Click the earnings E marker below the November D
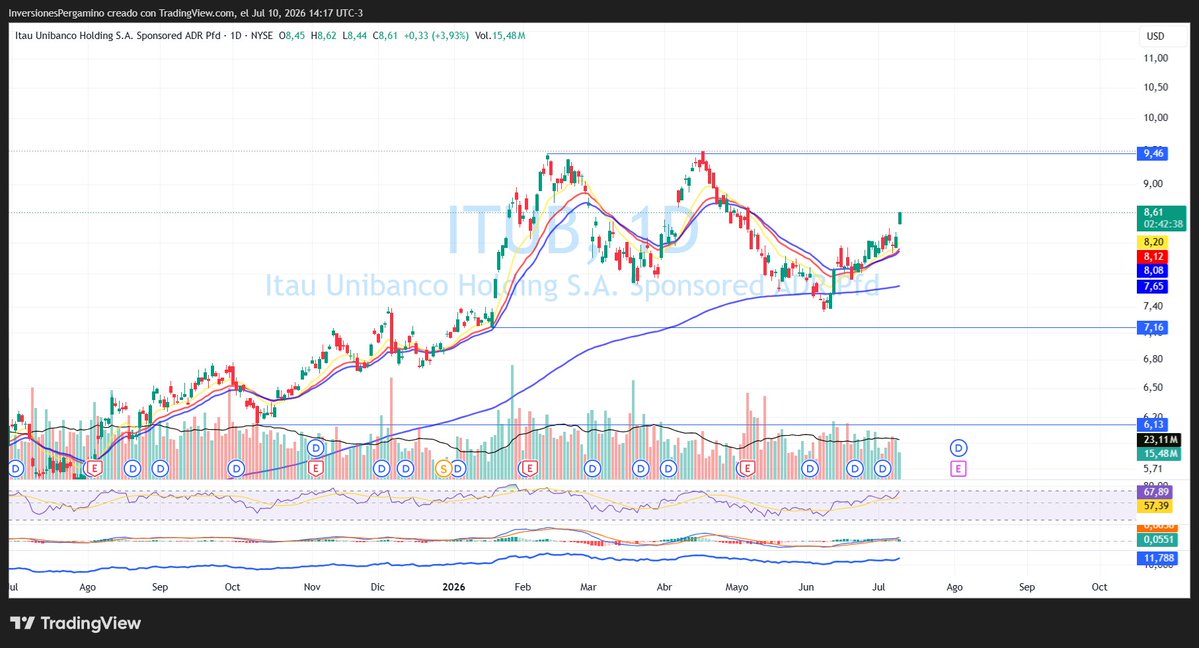The image size is (1199, 648). pos(315,467)
